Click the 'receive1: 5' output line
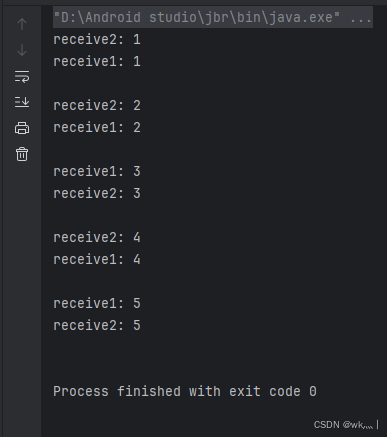 point(97,304)
